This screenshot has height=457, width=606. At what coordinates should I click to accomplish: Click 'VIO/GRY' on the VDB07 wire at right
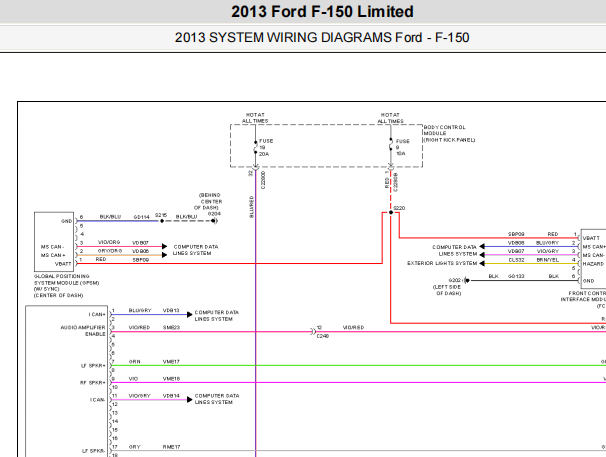click(548, 251)
